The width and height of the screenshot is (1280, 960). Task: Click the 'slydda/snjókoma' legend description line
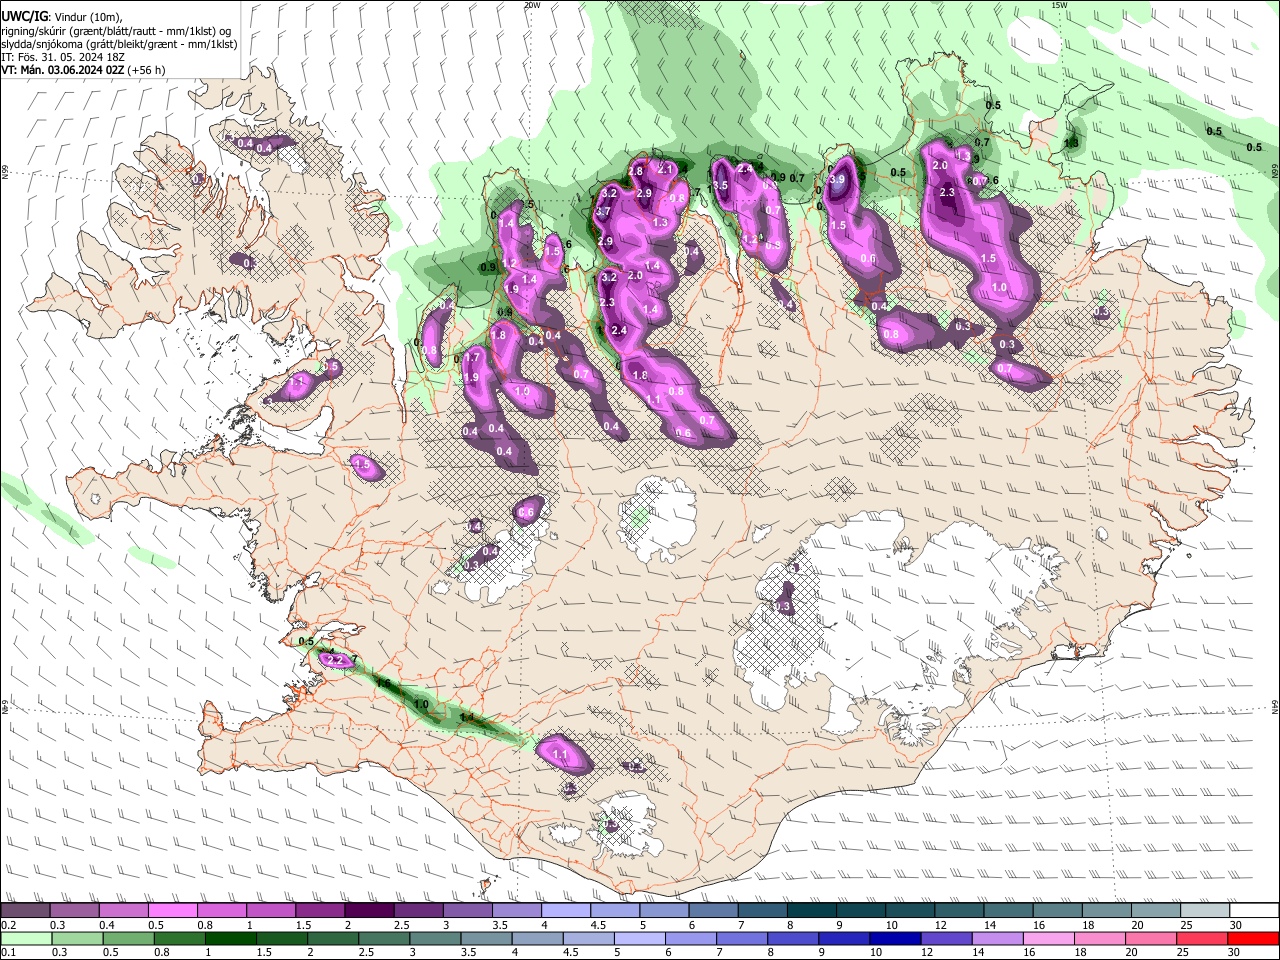tap(119, 44)
